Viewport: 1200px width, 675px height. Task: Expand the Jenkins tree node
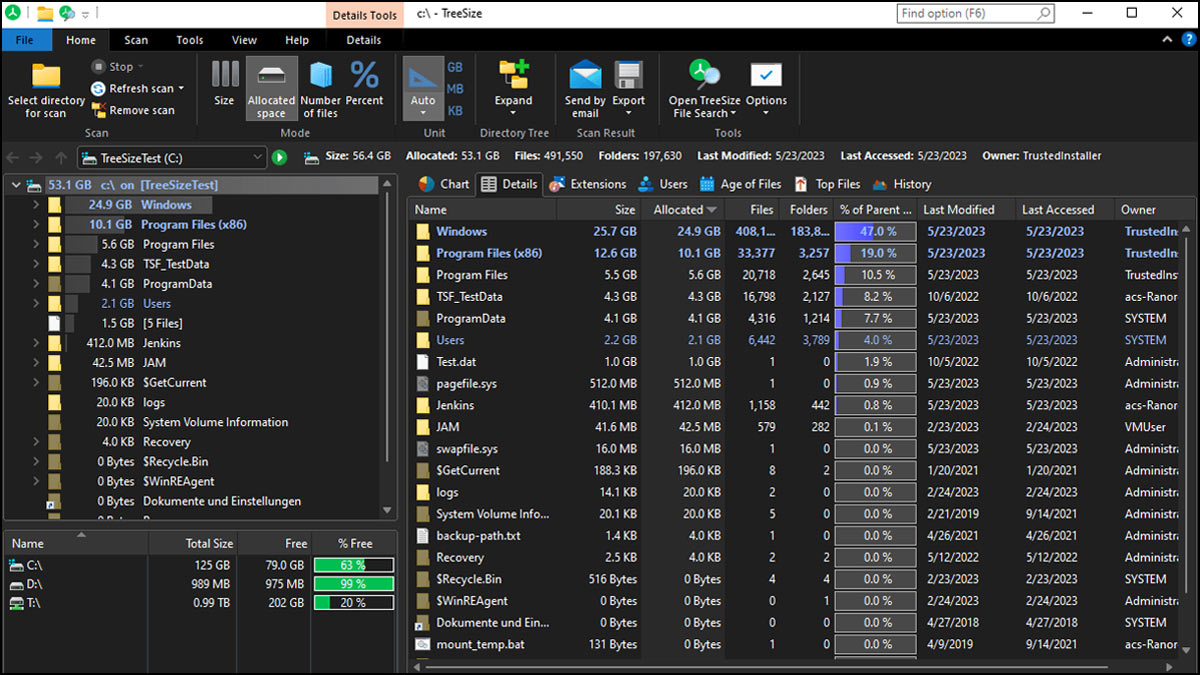pyautogui.click(x=37, y=343)
